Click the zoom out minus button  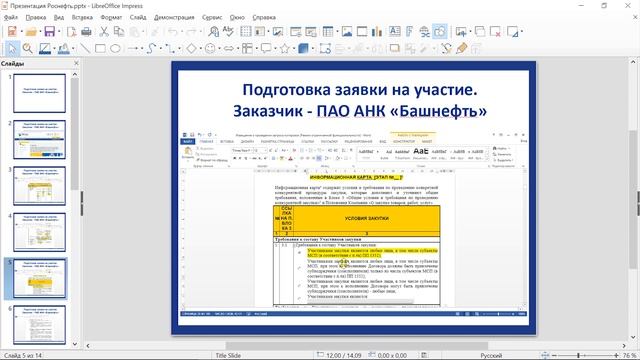554,356
